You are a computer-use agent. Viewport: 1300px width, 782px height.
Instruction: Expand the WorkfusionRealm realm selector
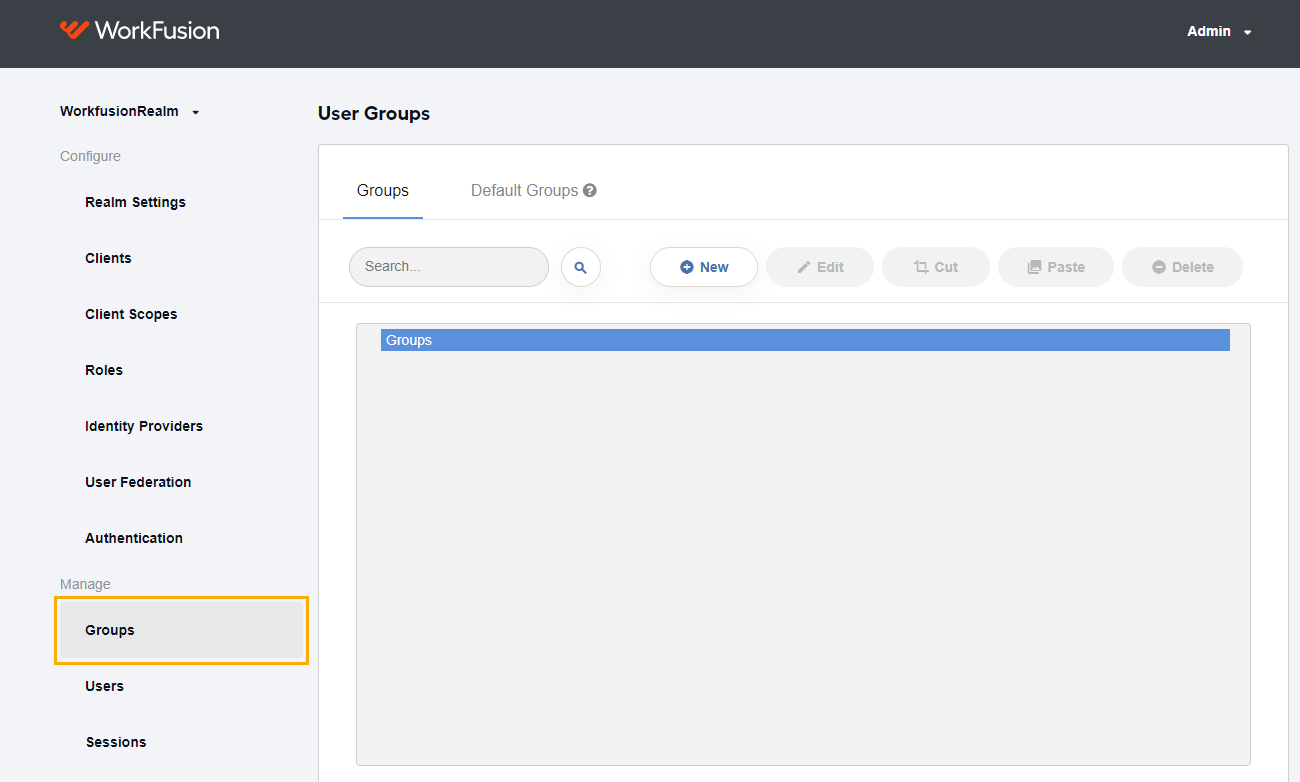[x=130, y=111]
